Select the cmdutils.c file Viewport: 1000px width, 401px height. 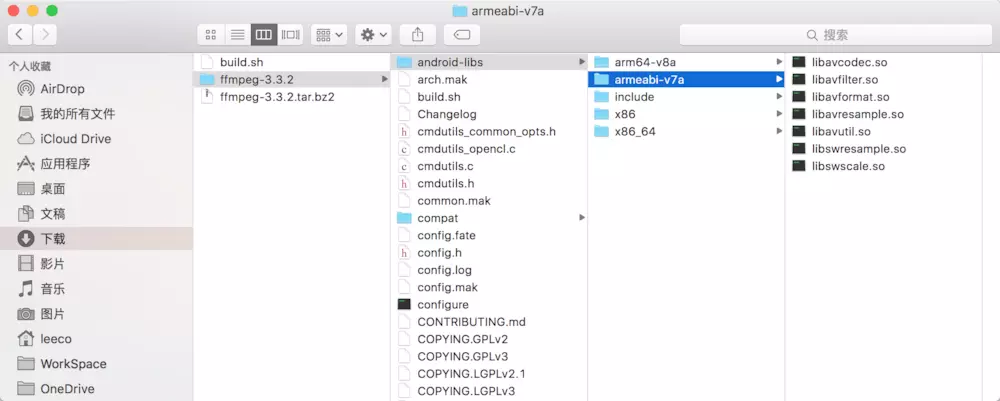click(489, 166)
